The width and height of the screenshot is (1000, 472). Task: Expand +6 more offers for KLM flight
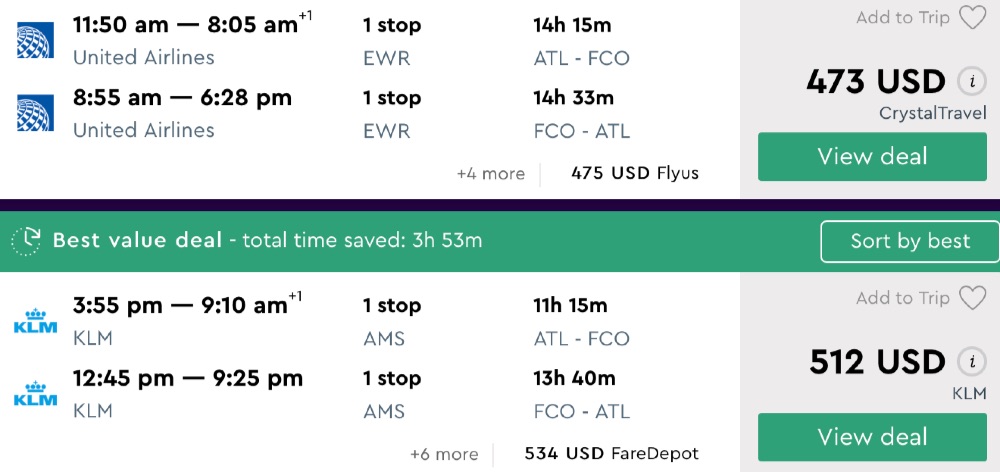pyautogui.click(x=443, y=454)
